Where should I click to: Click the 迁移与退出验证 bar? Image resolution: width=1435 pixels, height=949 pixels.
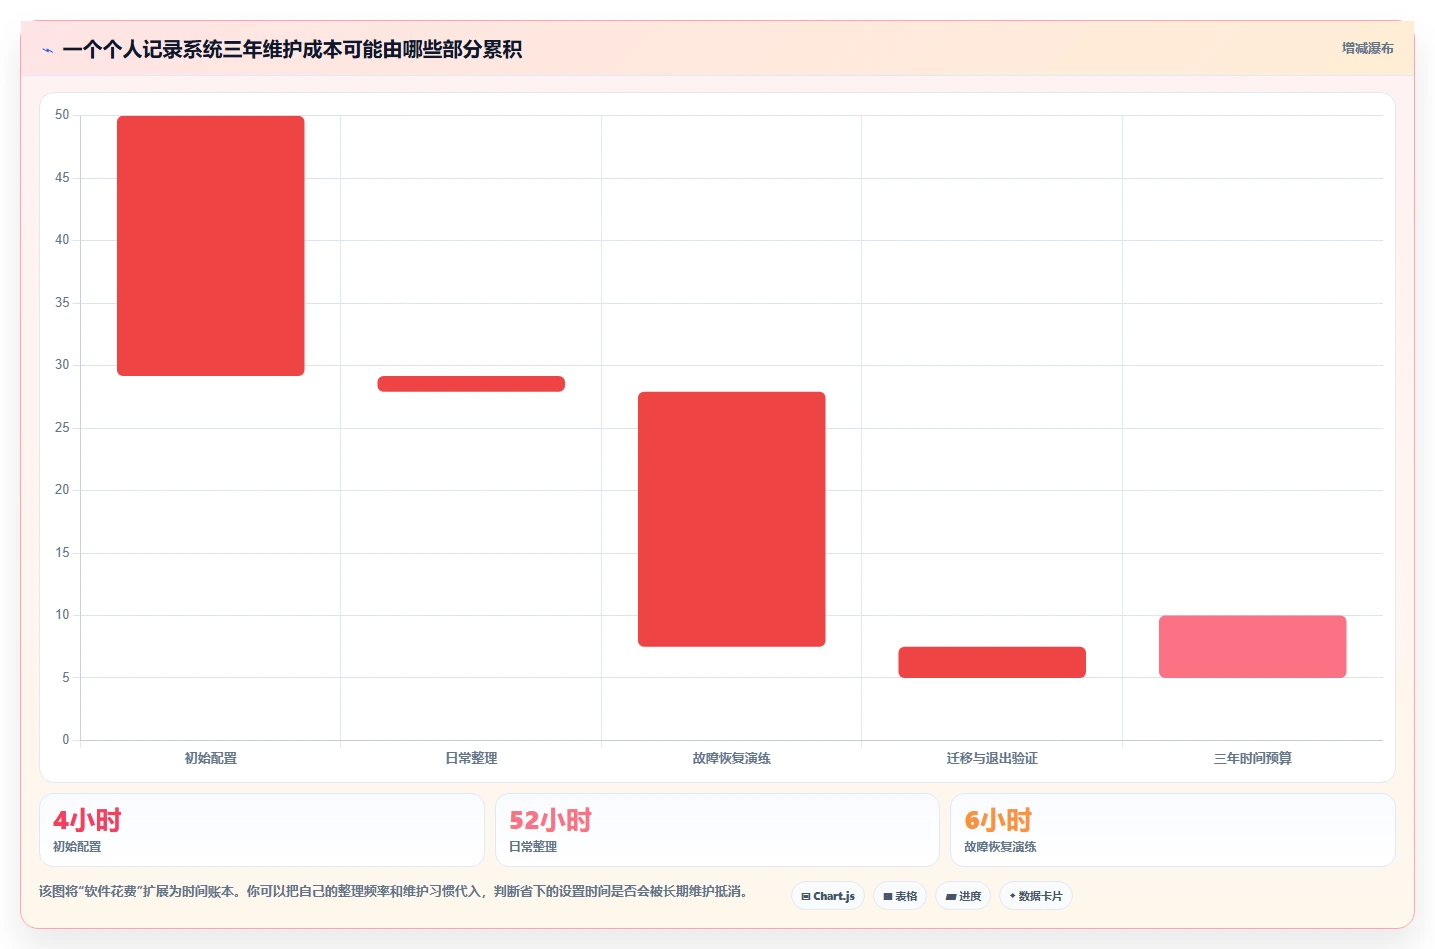click(992, 662)
